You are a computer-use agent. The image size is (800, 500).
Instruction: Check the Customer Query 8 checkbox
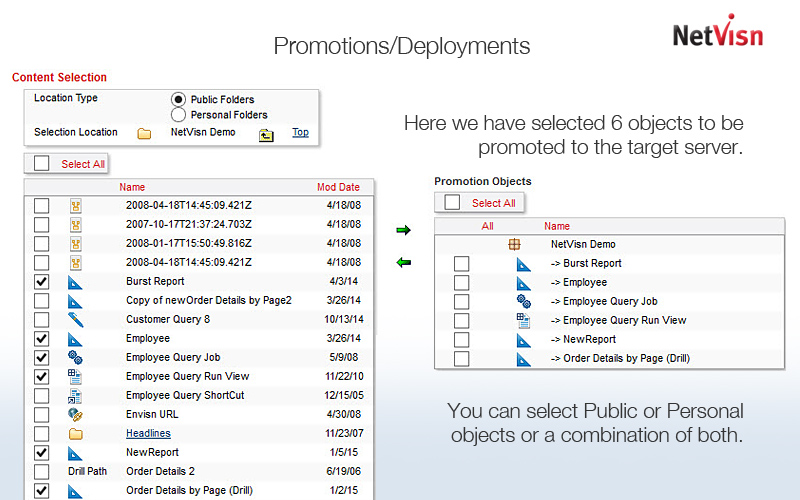coord(41,320)
